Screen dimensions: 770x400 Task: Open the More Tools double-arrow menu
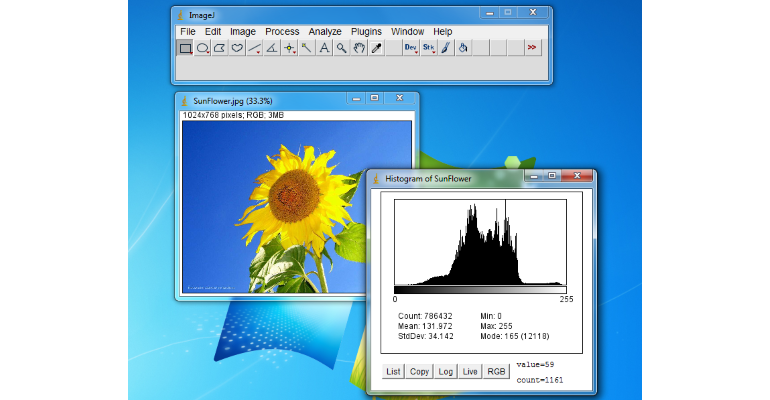tap(532, 48)
